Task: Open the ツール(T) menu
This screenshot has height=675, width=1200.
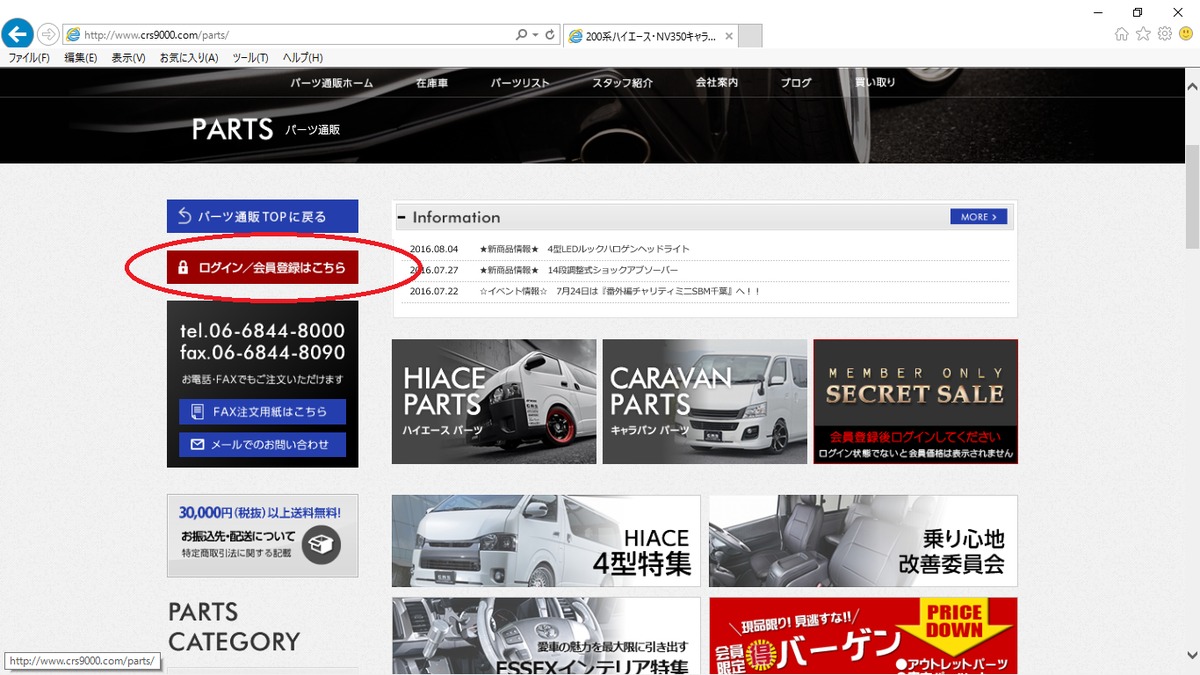Action: (250, 58)
